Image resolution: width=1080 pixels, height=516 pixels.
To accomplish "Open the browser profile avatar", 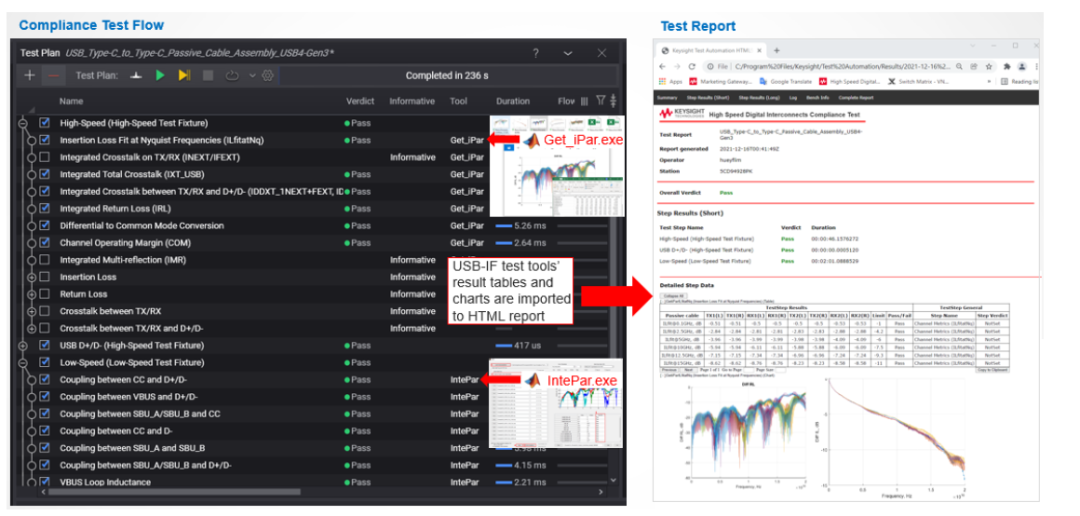I will click(1021, 67).
